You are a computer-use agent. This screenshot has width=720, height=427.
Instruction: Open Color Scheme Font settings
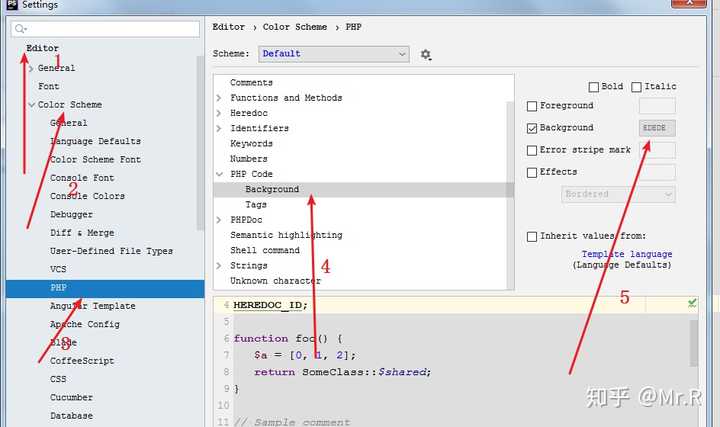pos(96,159)
